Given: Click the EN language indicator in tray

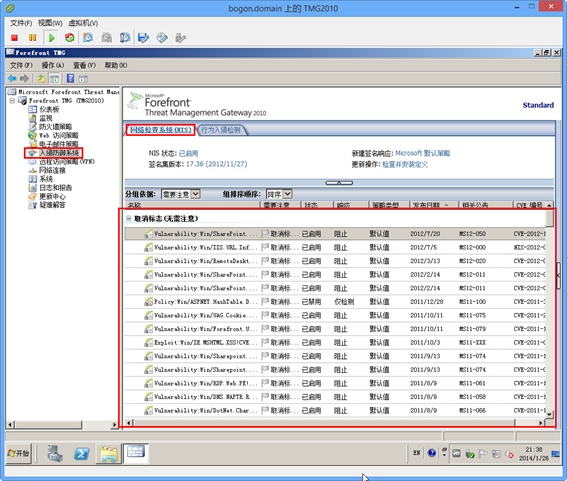Looking at the screenshot, I should point(417,453).
